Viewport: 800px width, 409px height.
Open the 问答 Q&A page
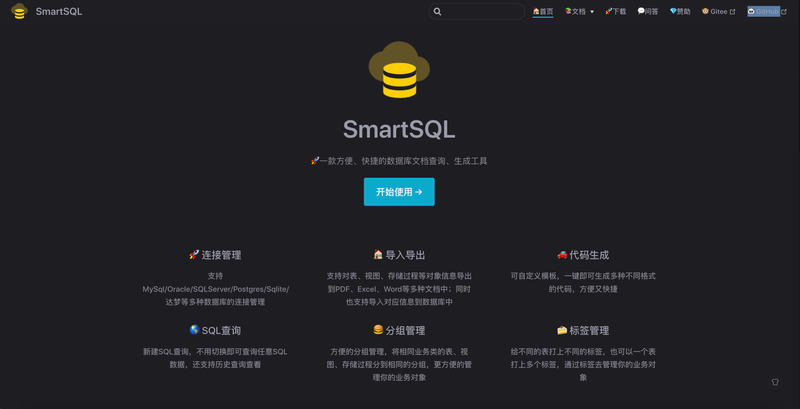pyautogui.click(x=647, y=11)
